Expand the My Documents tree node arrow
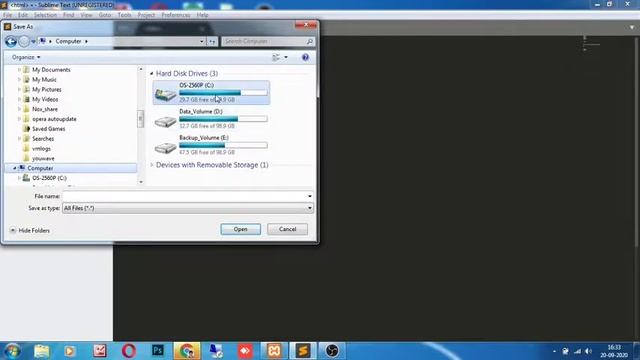The image size is (640, 360). (19, 70)
